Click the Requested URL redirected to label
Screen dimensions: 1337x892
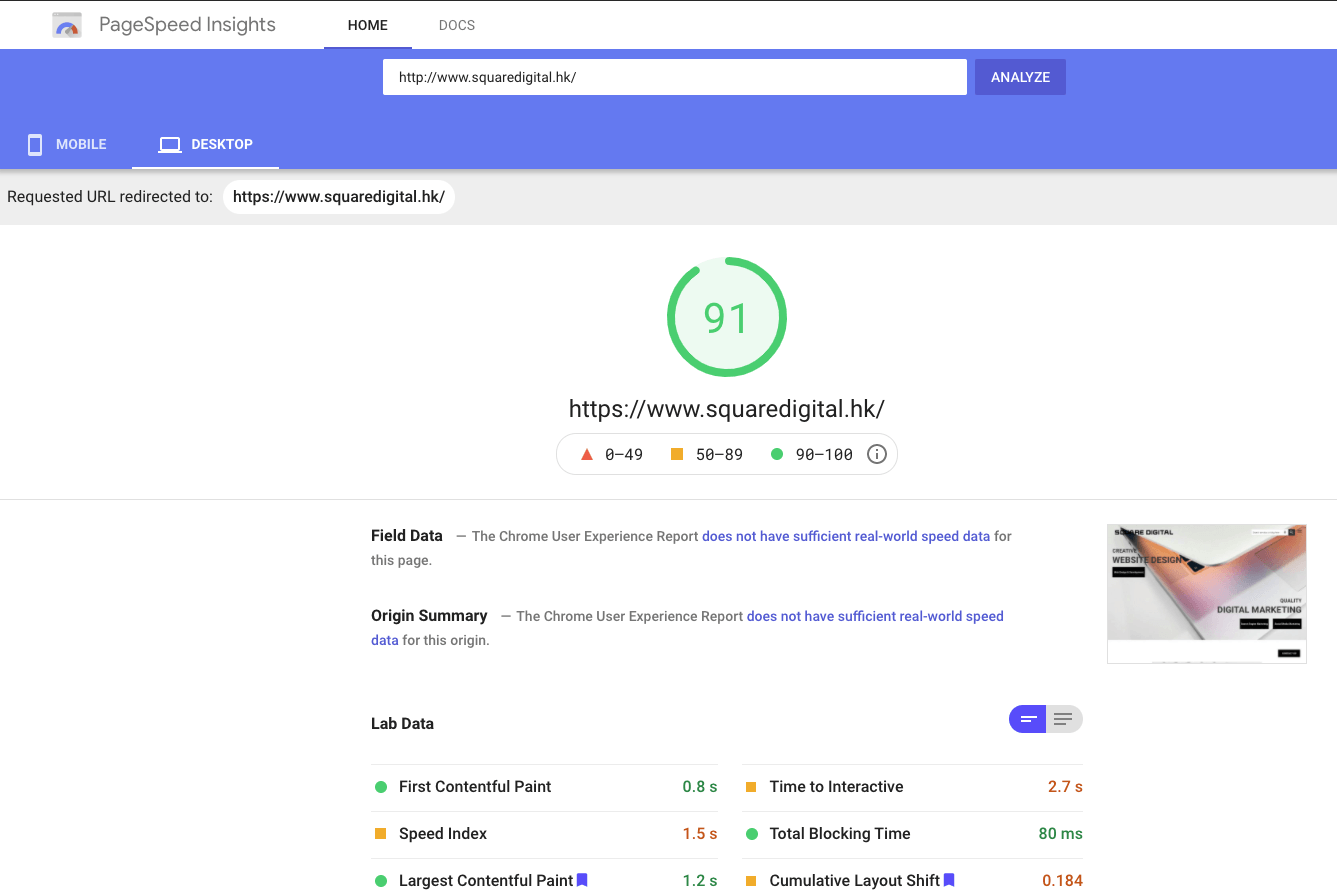click(110, 197)
